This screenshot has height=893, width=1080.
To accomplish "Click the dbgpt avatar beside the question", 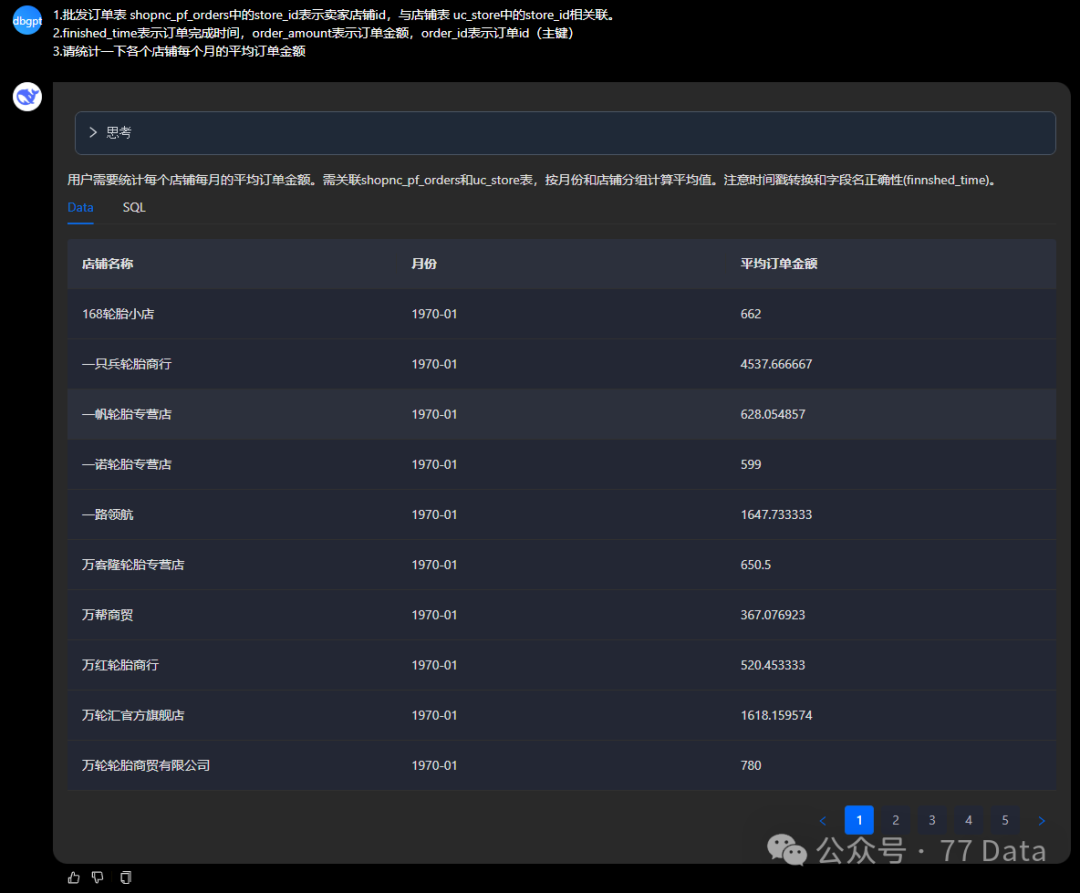I will [x=26, y=20].
